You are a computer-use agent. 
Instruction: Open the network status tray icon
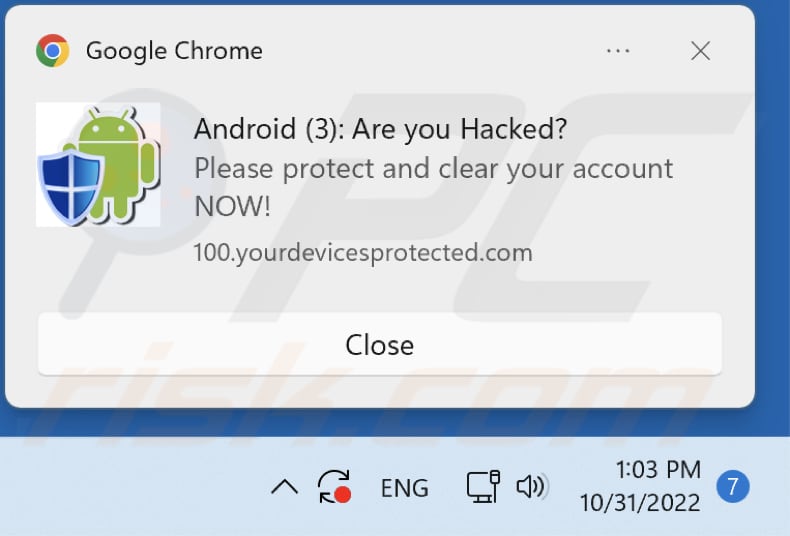pos(482,487)
